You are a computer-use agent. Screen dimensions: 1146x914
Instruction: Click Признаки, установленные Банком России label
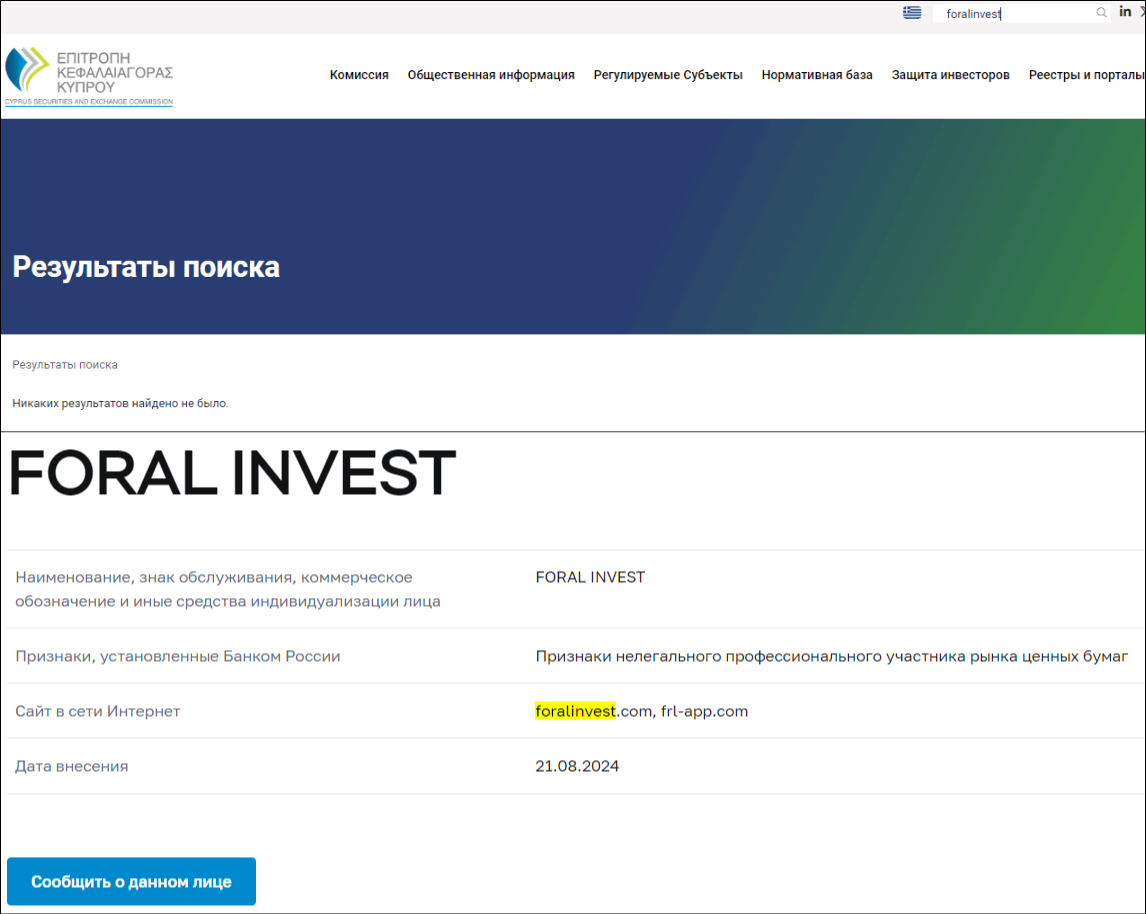pos(178,656)
